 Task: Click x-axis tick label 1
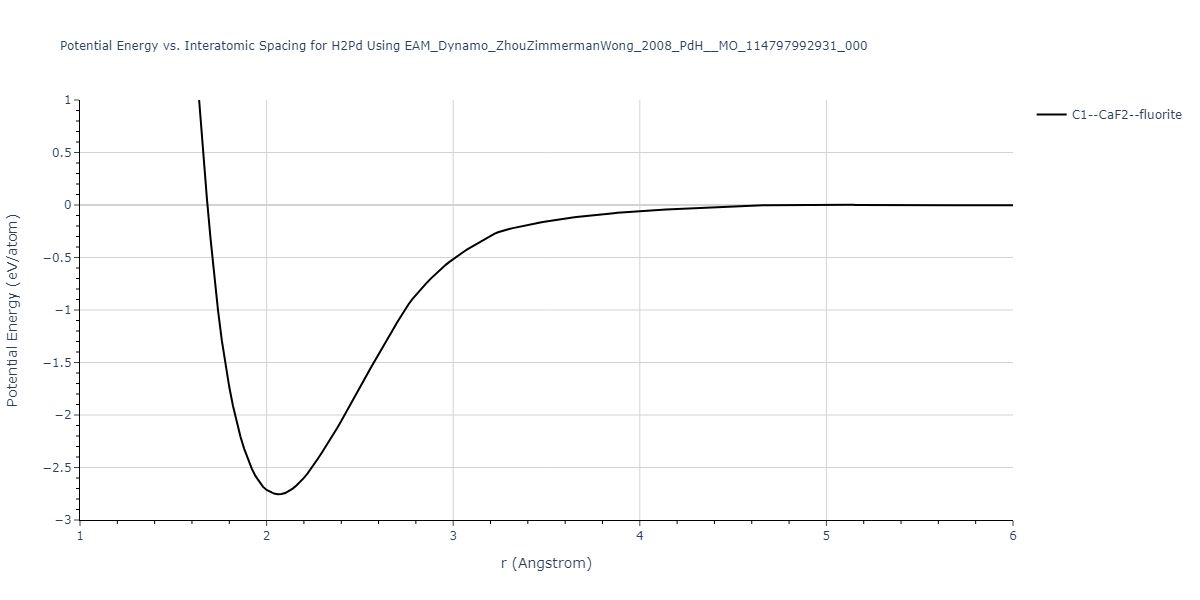point(80,536)
